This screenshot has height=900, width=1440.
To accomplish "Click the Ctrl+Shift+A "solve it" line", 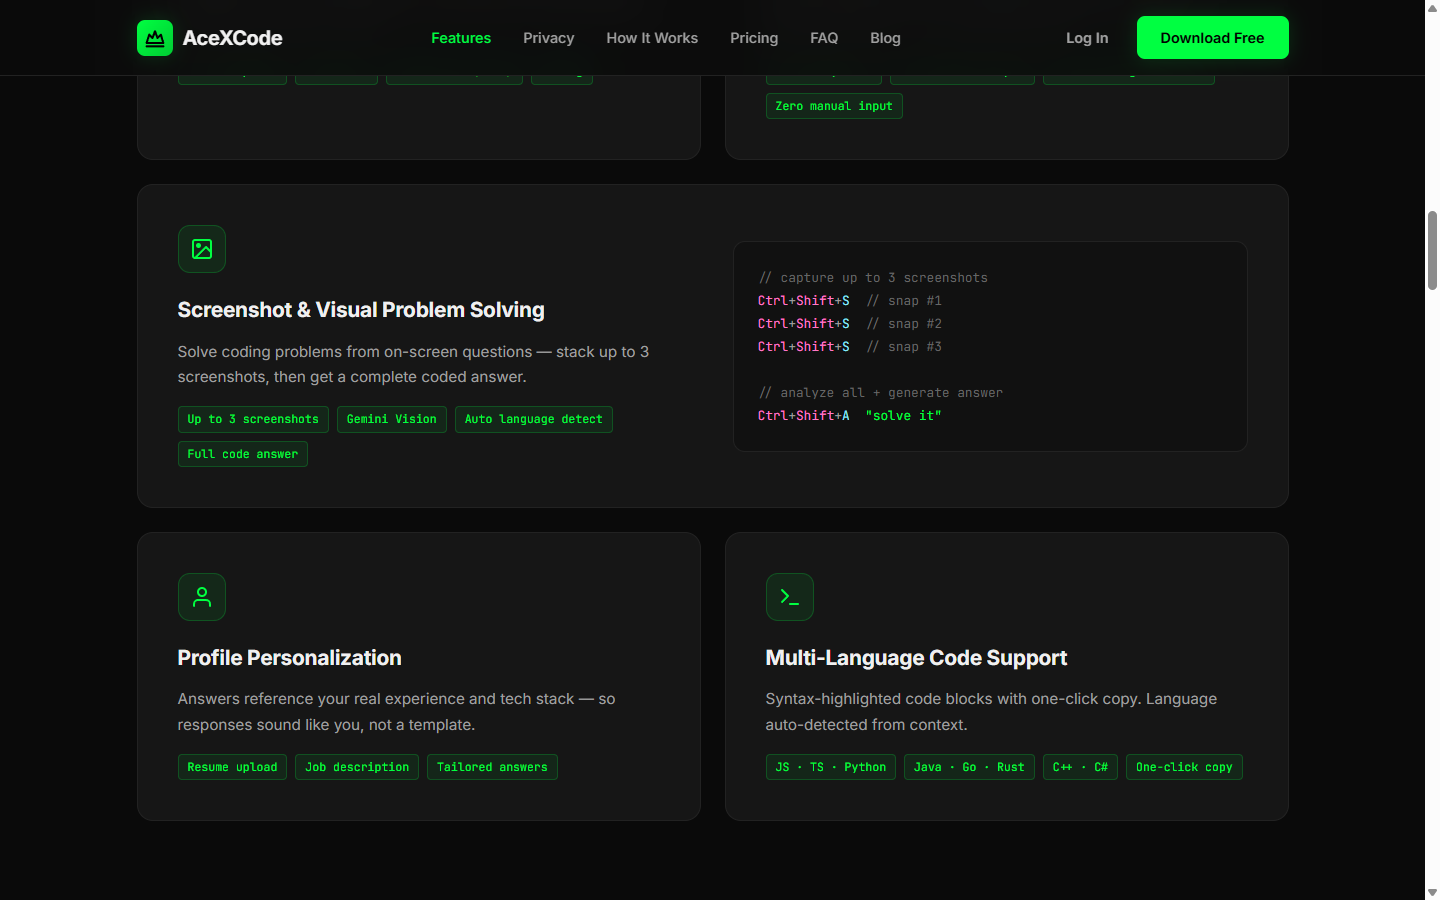I will [850, 416].
